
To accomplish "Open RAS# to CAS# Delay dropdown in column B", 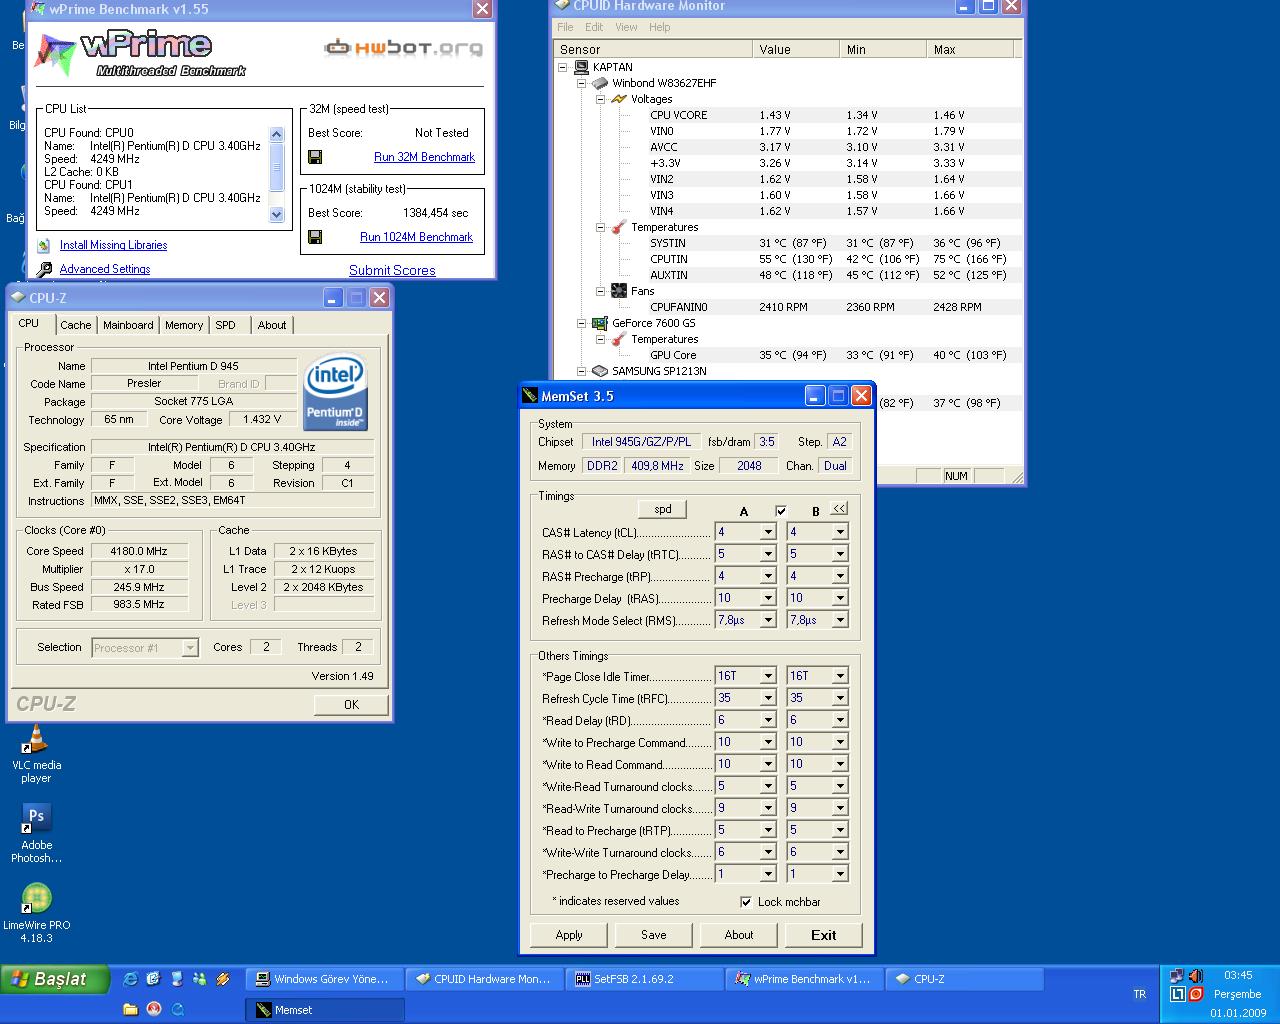I will click(x=840, y=554).
